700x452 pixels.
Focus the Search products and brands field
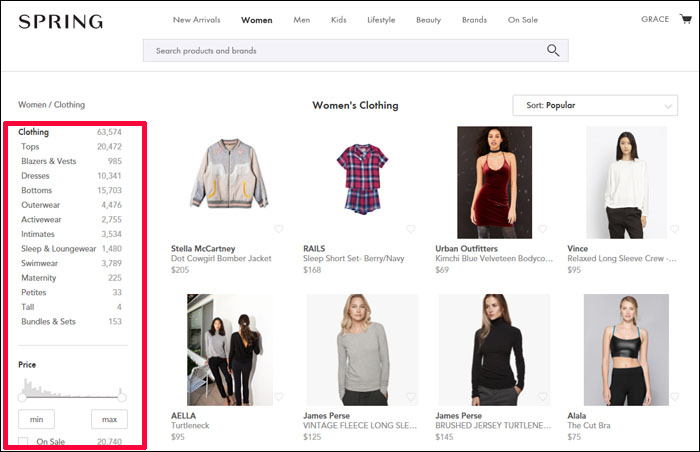(x=355, y=50)
